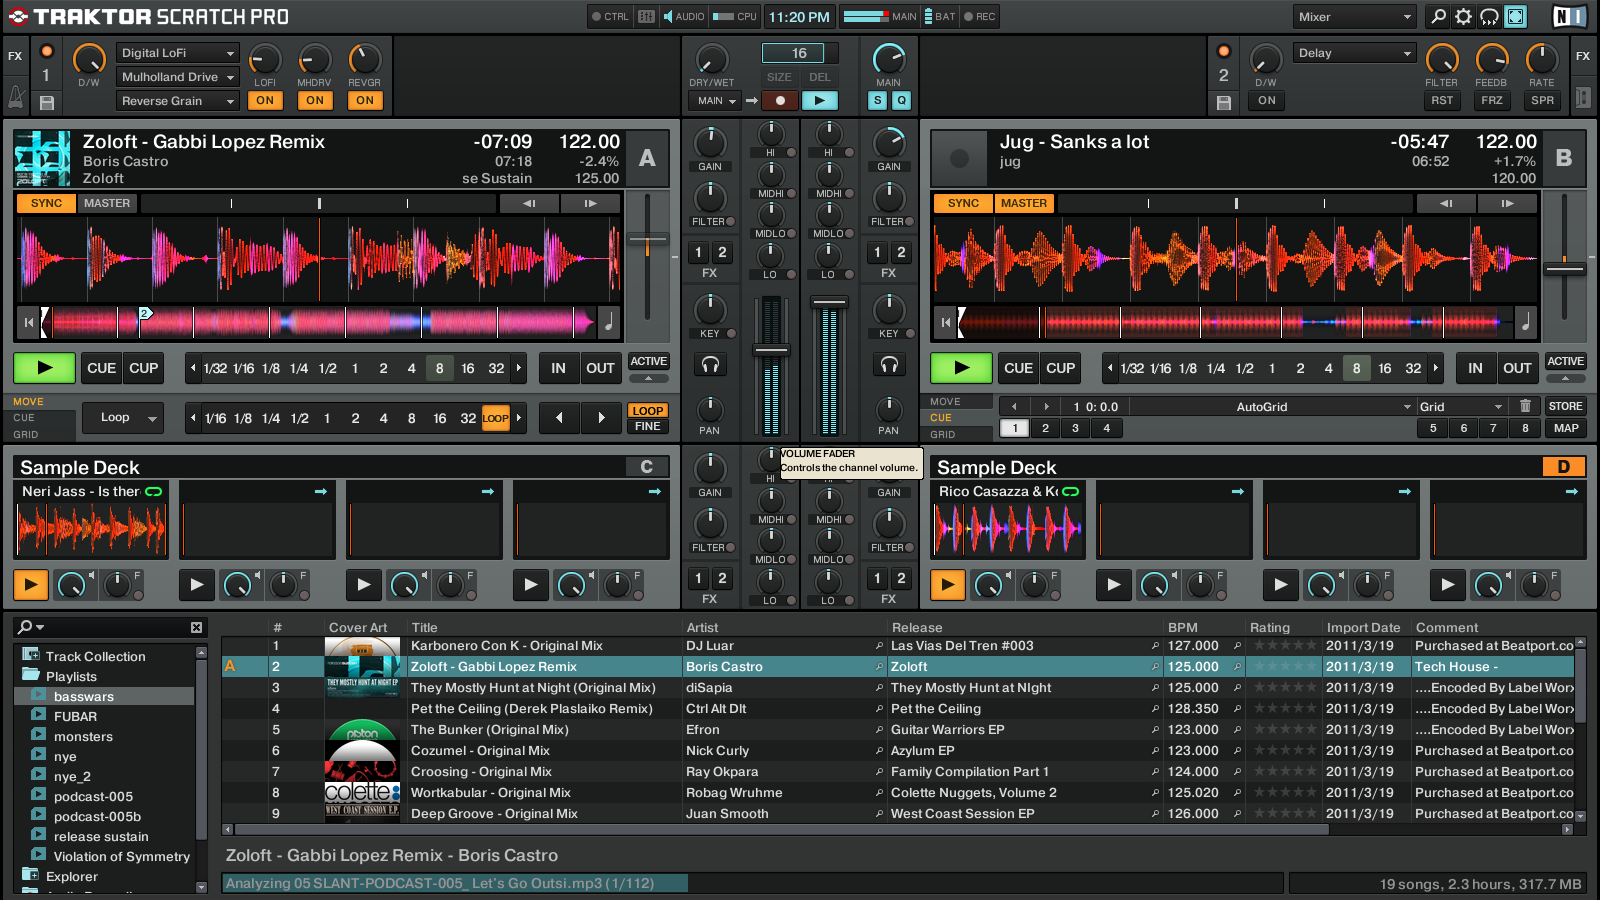The height and width of the screenshot is (900, 1600).
Task: Delete cue point with the trash icon in Deck B
Action: point(1525,406)
